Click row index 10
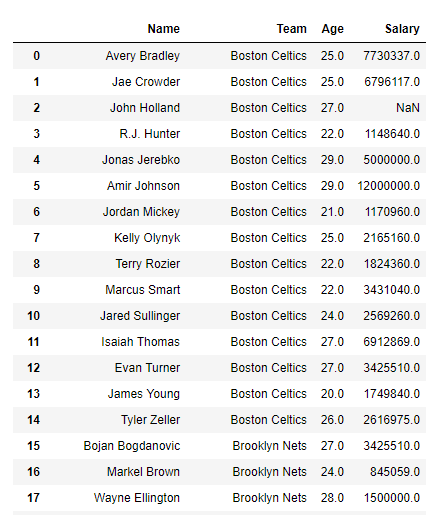 (x=33, y=316)
